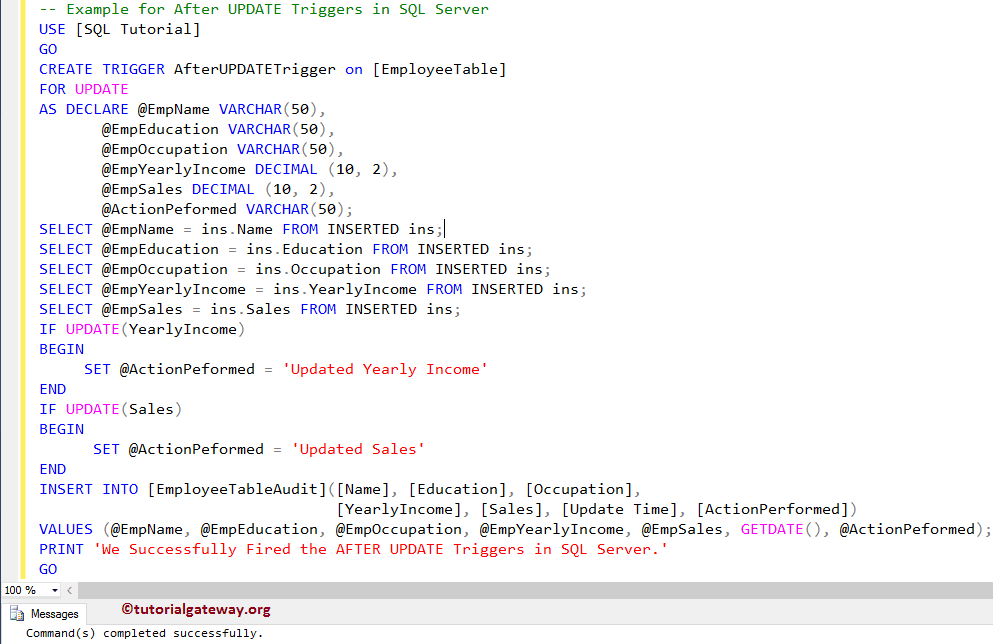This screenshot has width=993, height=644.
Task: Click the horizontal scrollbar track
Action: click(500, 590)
